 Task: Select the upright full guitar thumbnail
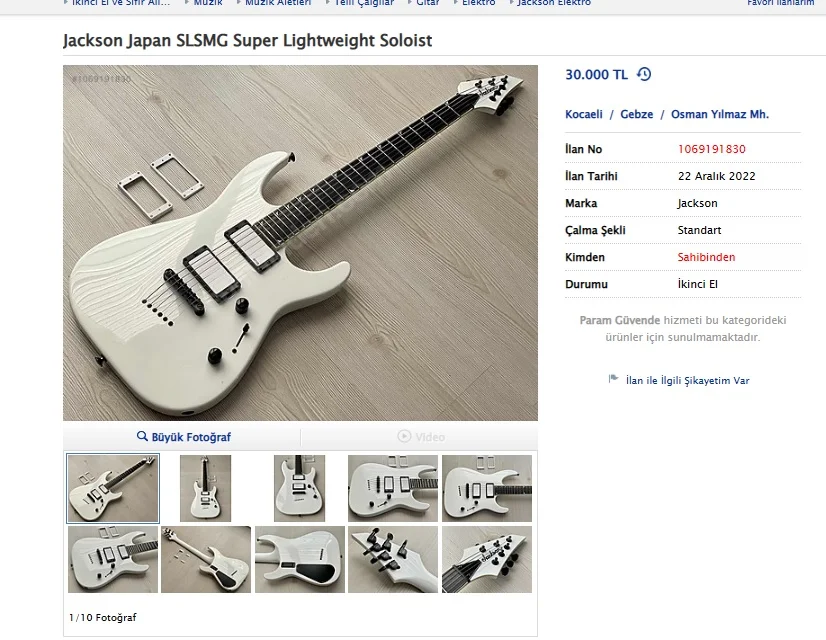point(205,488)
